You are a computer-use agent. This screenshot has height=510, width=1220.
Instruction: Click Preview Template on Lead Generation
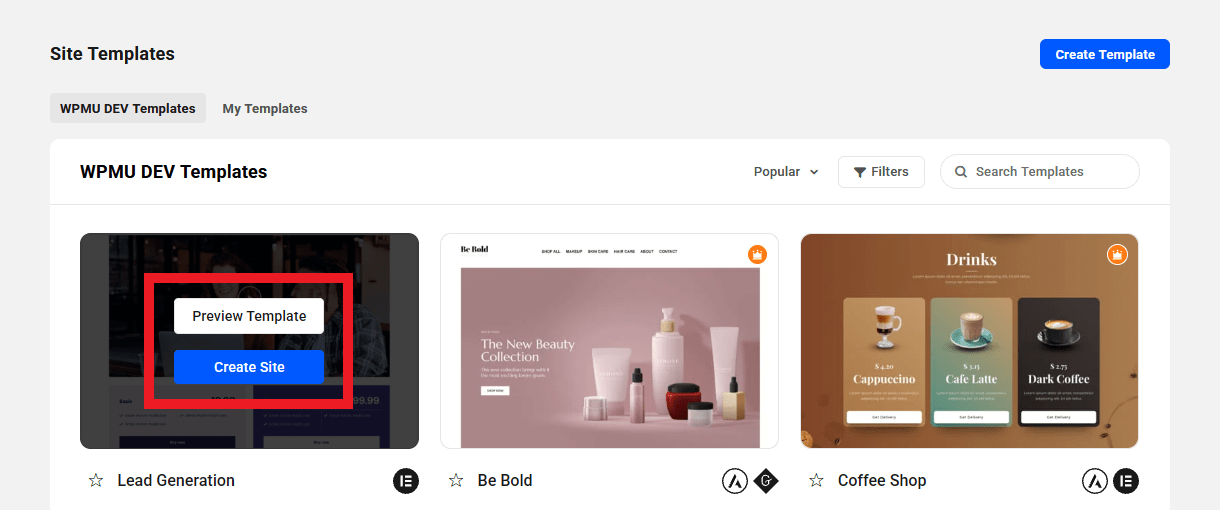point(249,316)
